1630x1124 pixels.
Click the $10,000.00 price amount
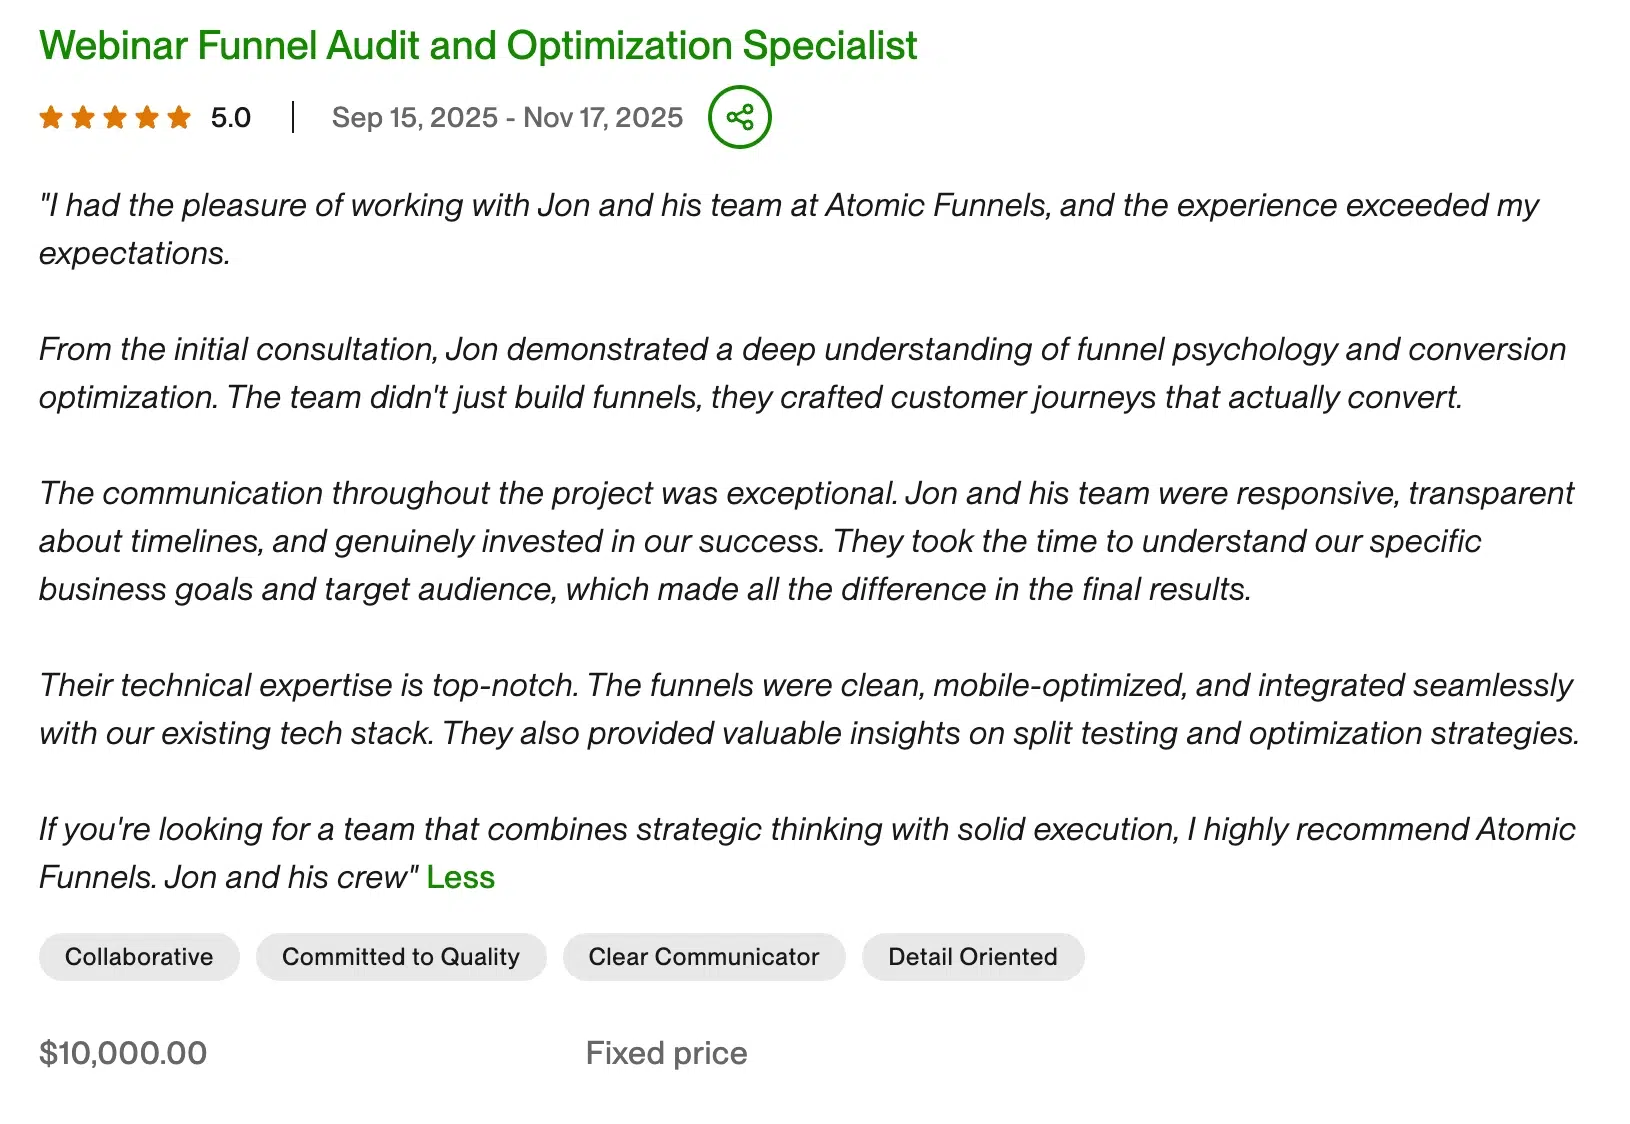coord(123,1052)
